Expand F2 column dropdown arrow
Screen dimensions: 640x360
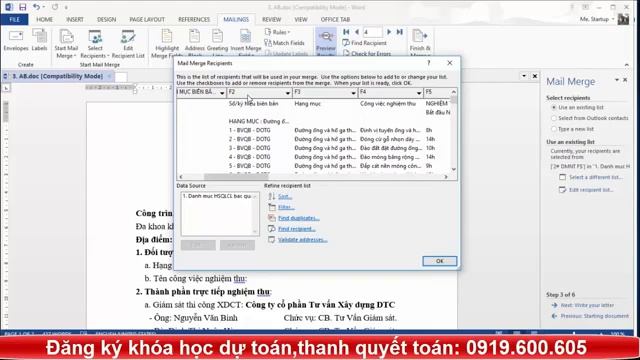pos(287,93)
